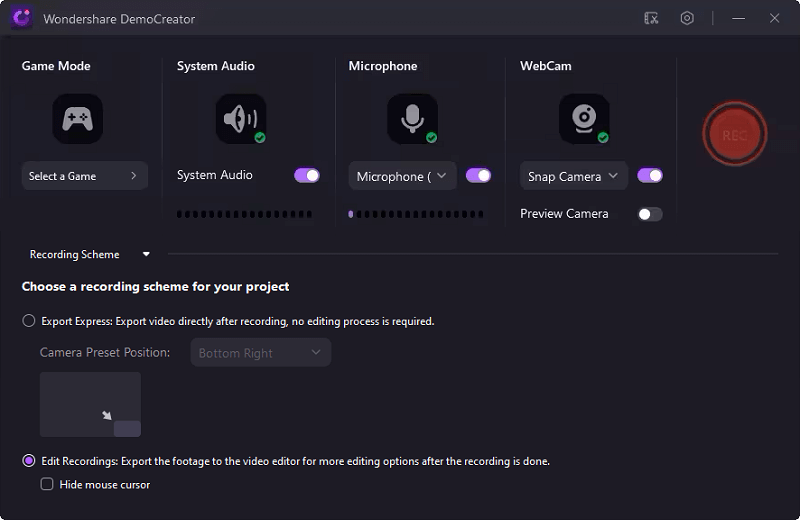800x520 pixels.
Task: Click the System Audio speaker icon
Action: 241,119
